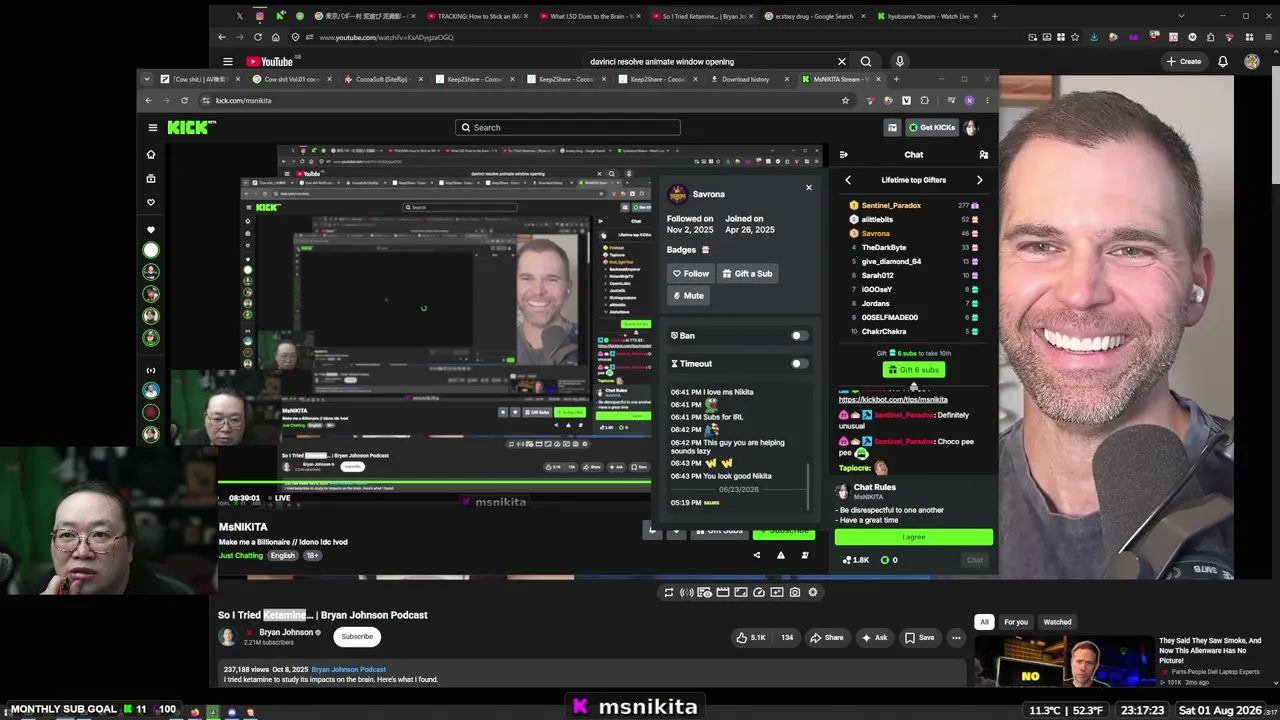Click the YouTube Create button

[1183, 62]
